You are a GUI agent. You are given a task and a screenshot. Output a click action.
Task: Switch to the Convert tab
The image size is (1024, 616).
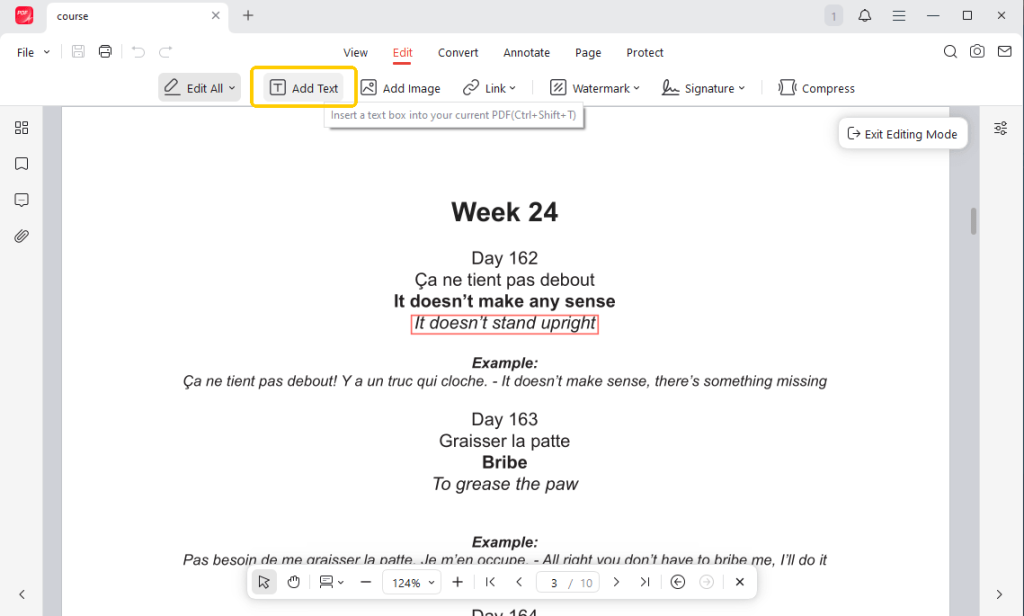tap(458, 52)
